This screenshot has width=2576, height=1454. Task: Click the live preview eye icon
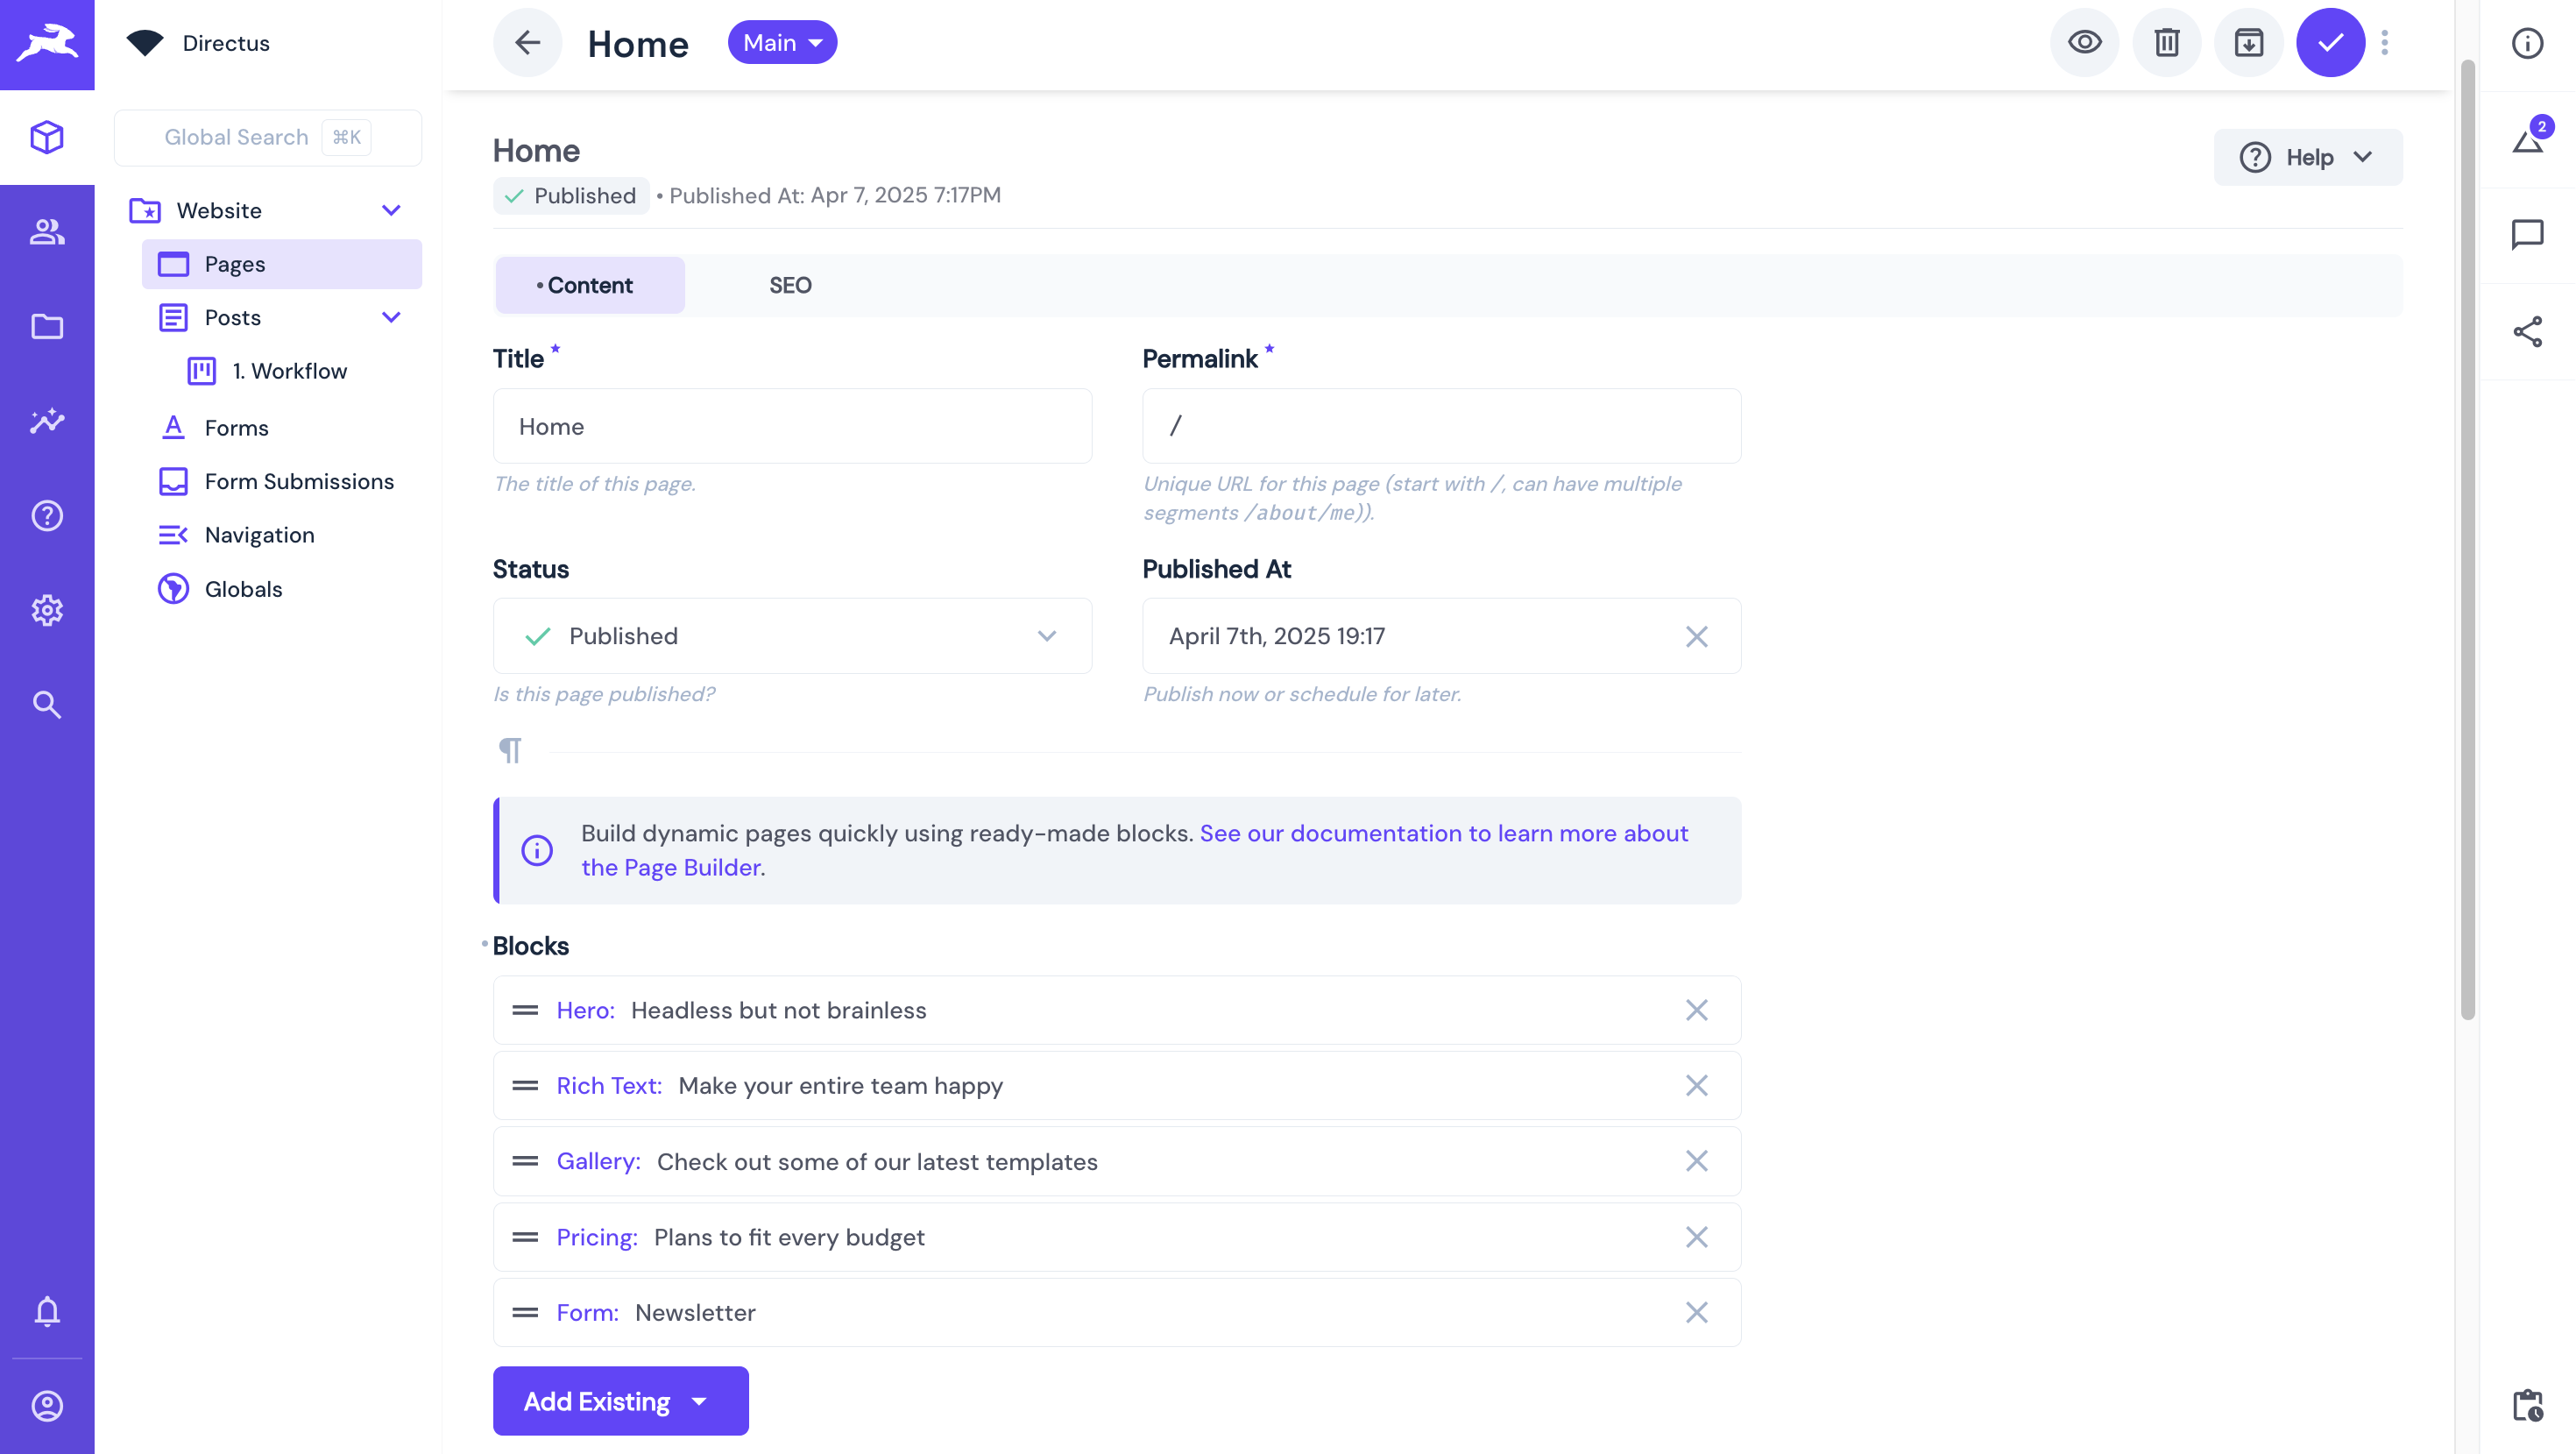coord(2084,43)
